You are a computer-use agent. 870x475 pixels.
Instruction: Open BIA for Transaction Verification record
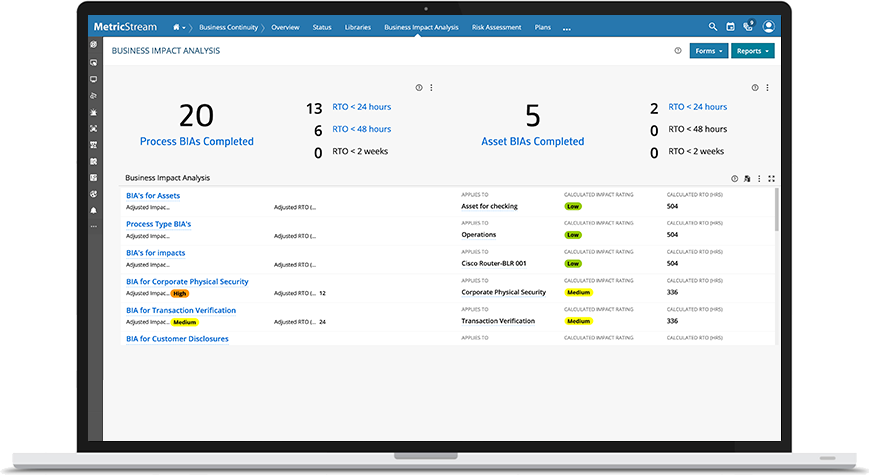181,311
